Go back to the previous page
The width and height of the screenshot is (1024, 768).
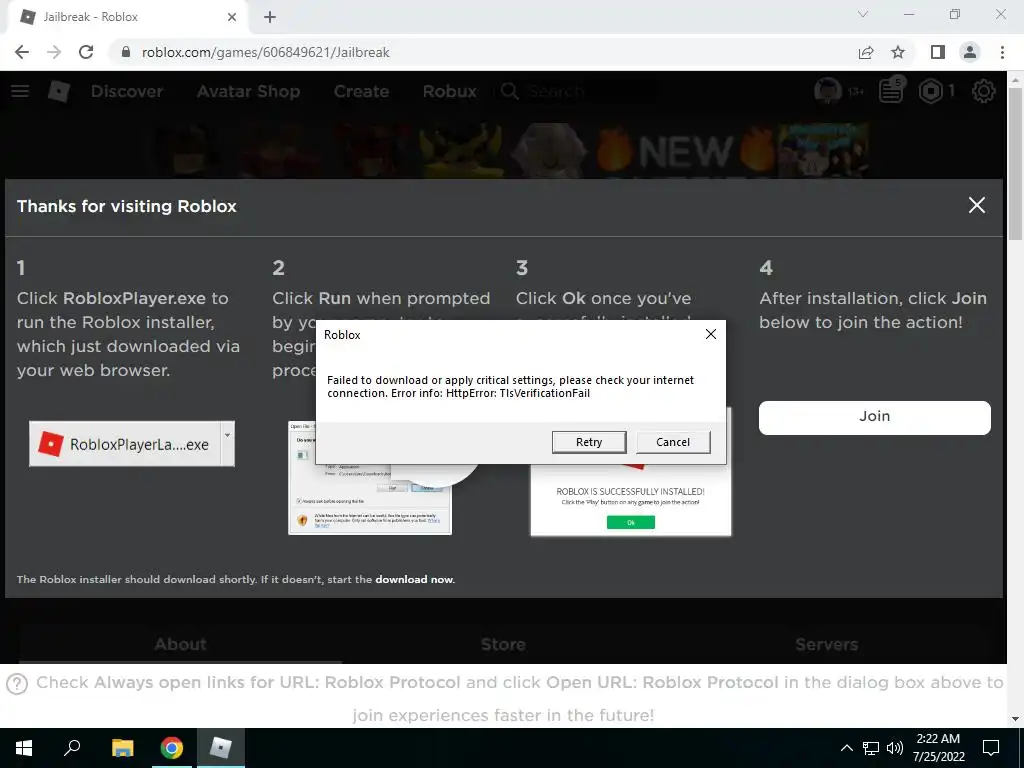22,52
